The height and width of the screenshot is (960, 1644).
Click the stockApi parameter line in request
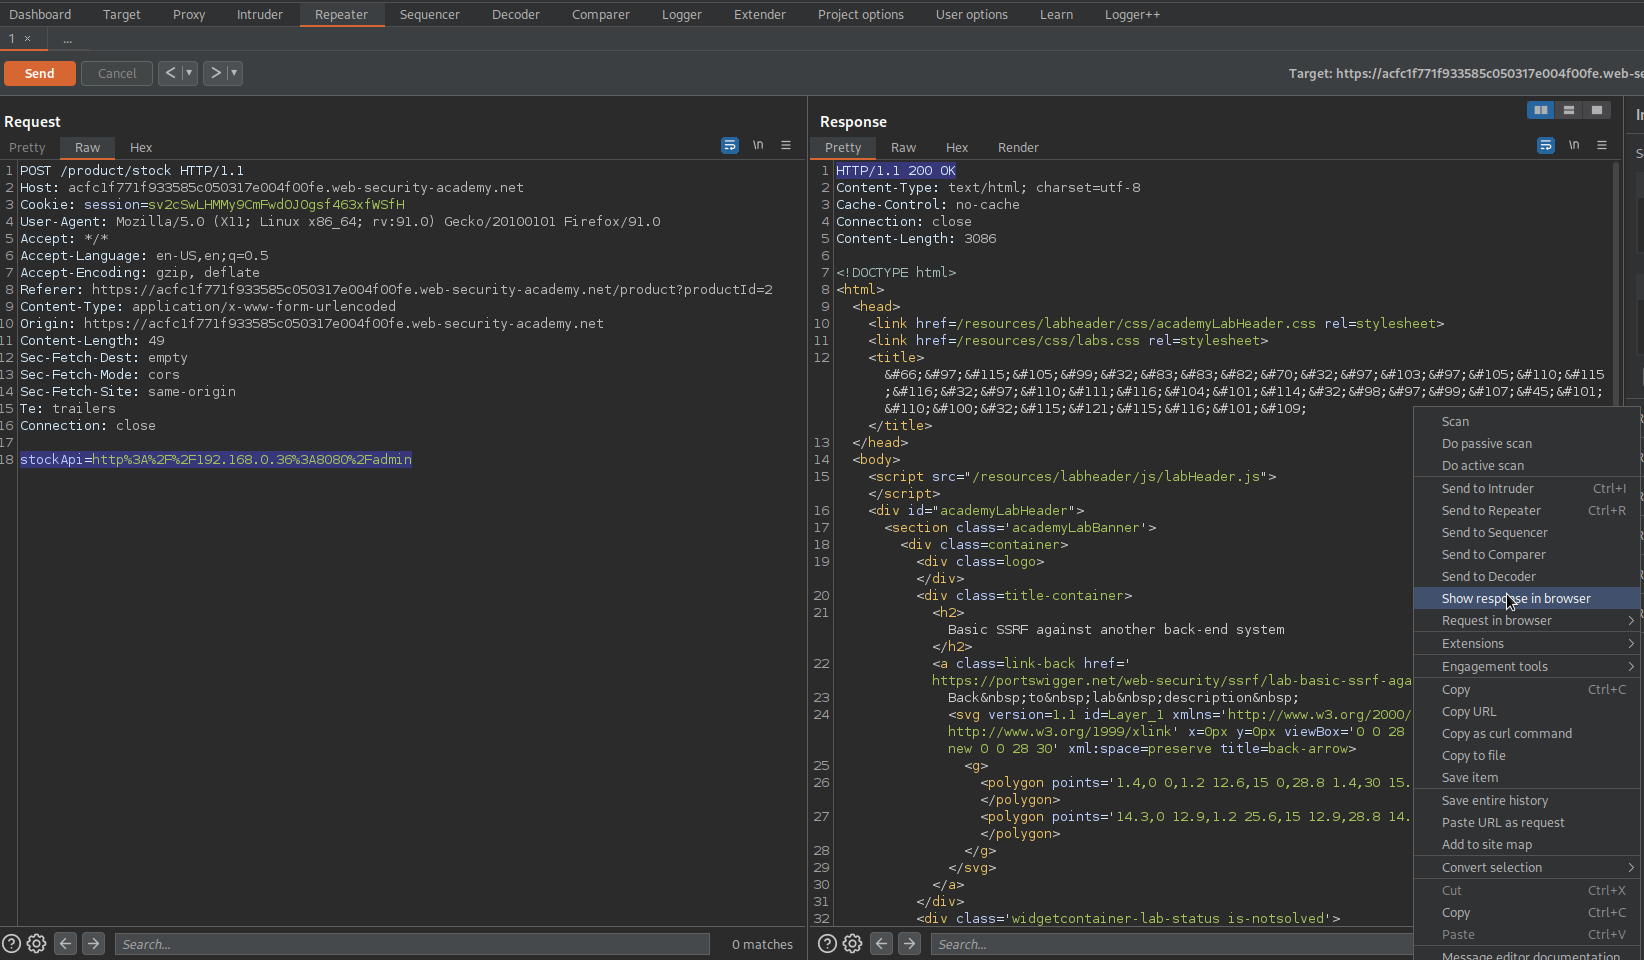(216, 460)
